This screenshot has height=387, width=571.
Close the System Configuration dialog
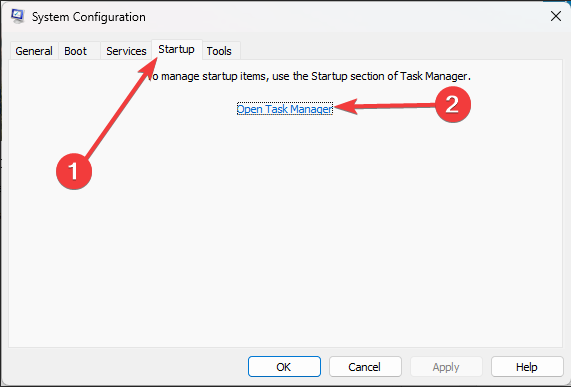(x=556, y=16)
